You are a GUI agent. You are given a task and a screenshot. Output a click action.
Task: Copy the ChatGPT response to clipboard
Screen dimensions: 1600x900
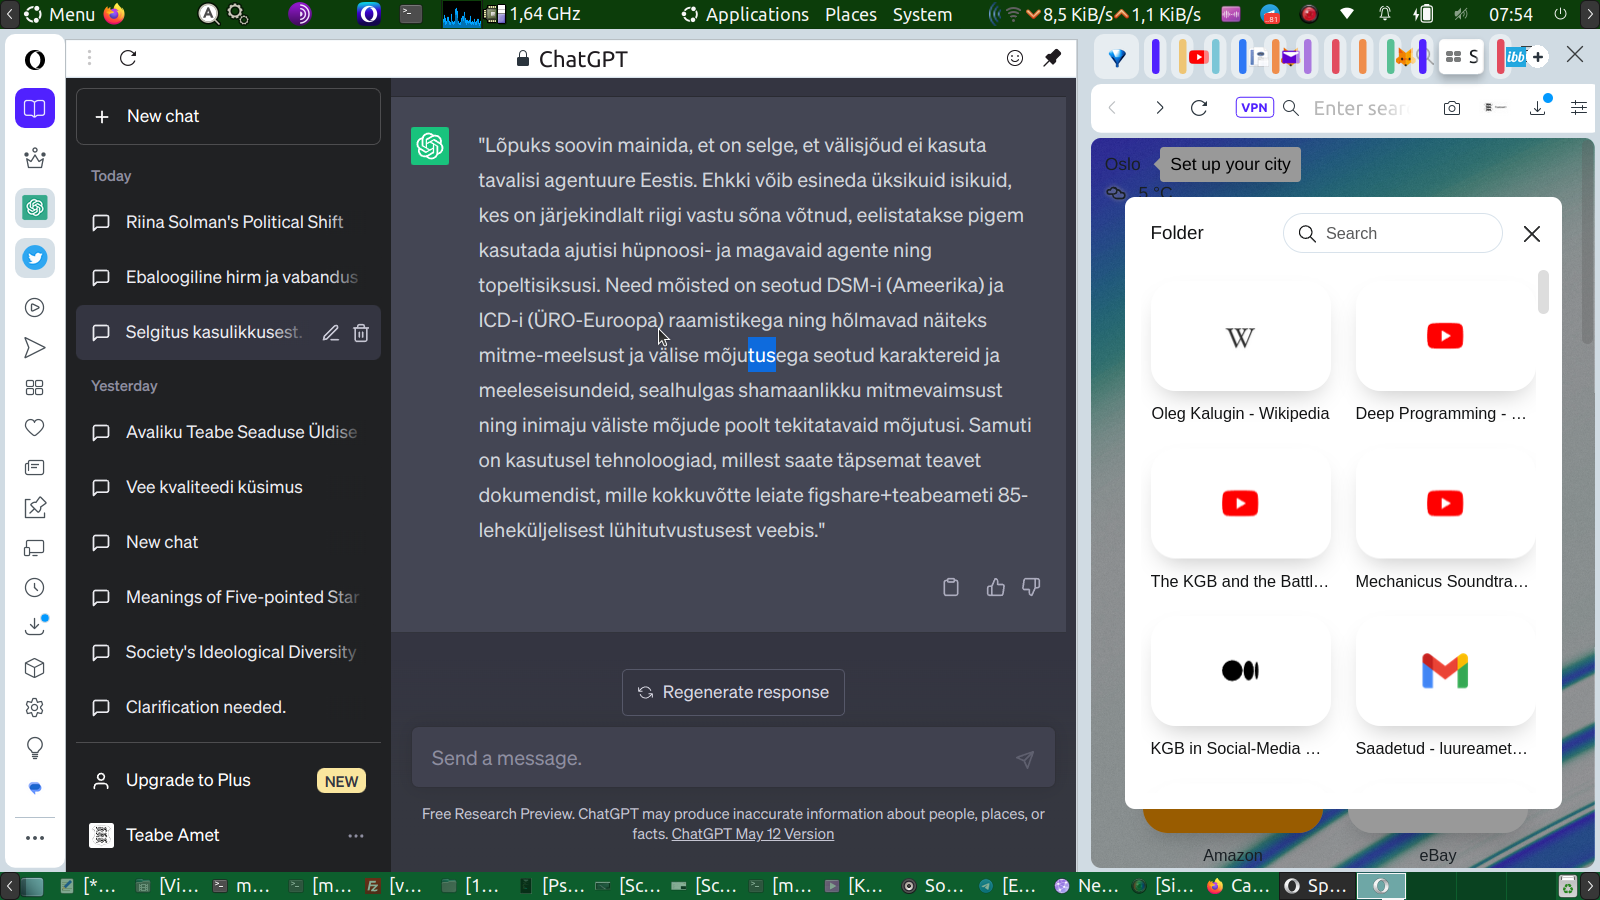(951, 587)
